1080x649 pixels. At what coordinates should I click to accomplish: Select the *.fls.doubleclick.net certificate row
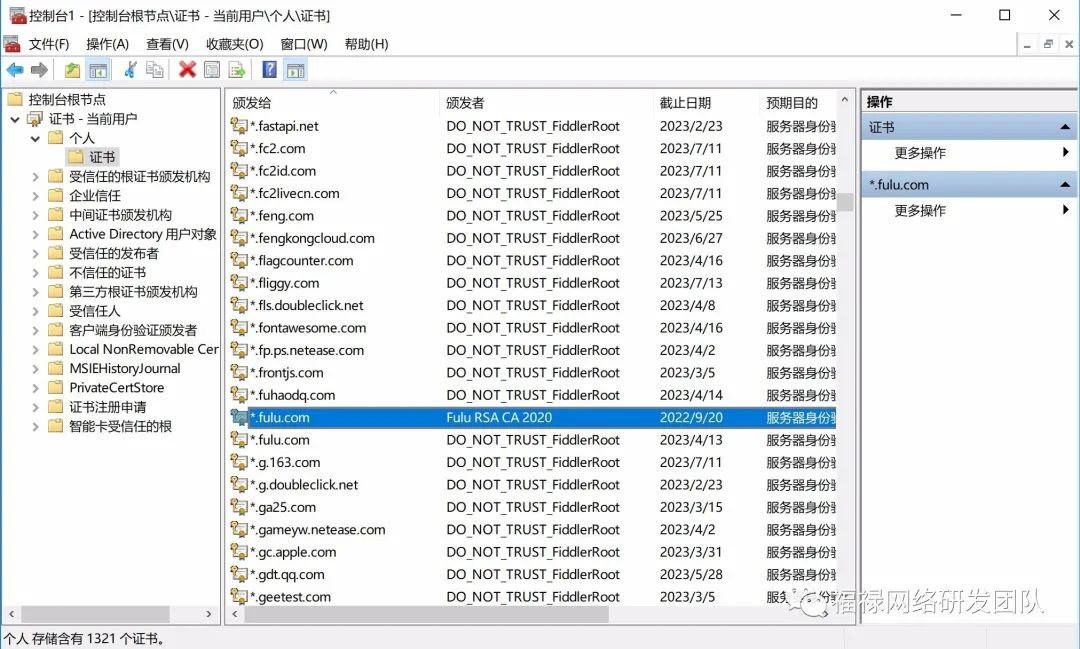tap(532, 305)
